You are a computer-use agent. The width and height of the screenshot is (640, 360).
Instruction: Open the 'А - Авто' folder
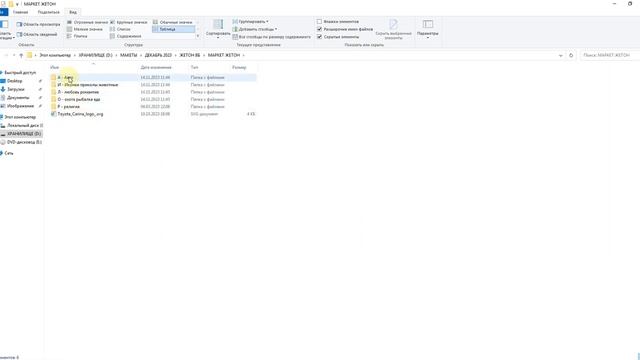coord(65,78)
